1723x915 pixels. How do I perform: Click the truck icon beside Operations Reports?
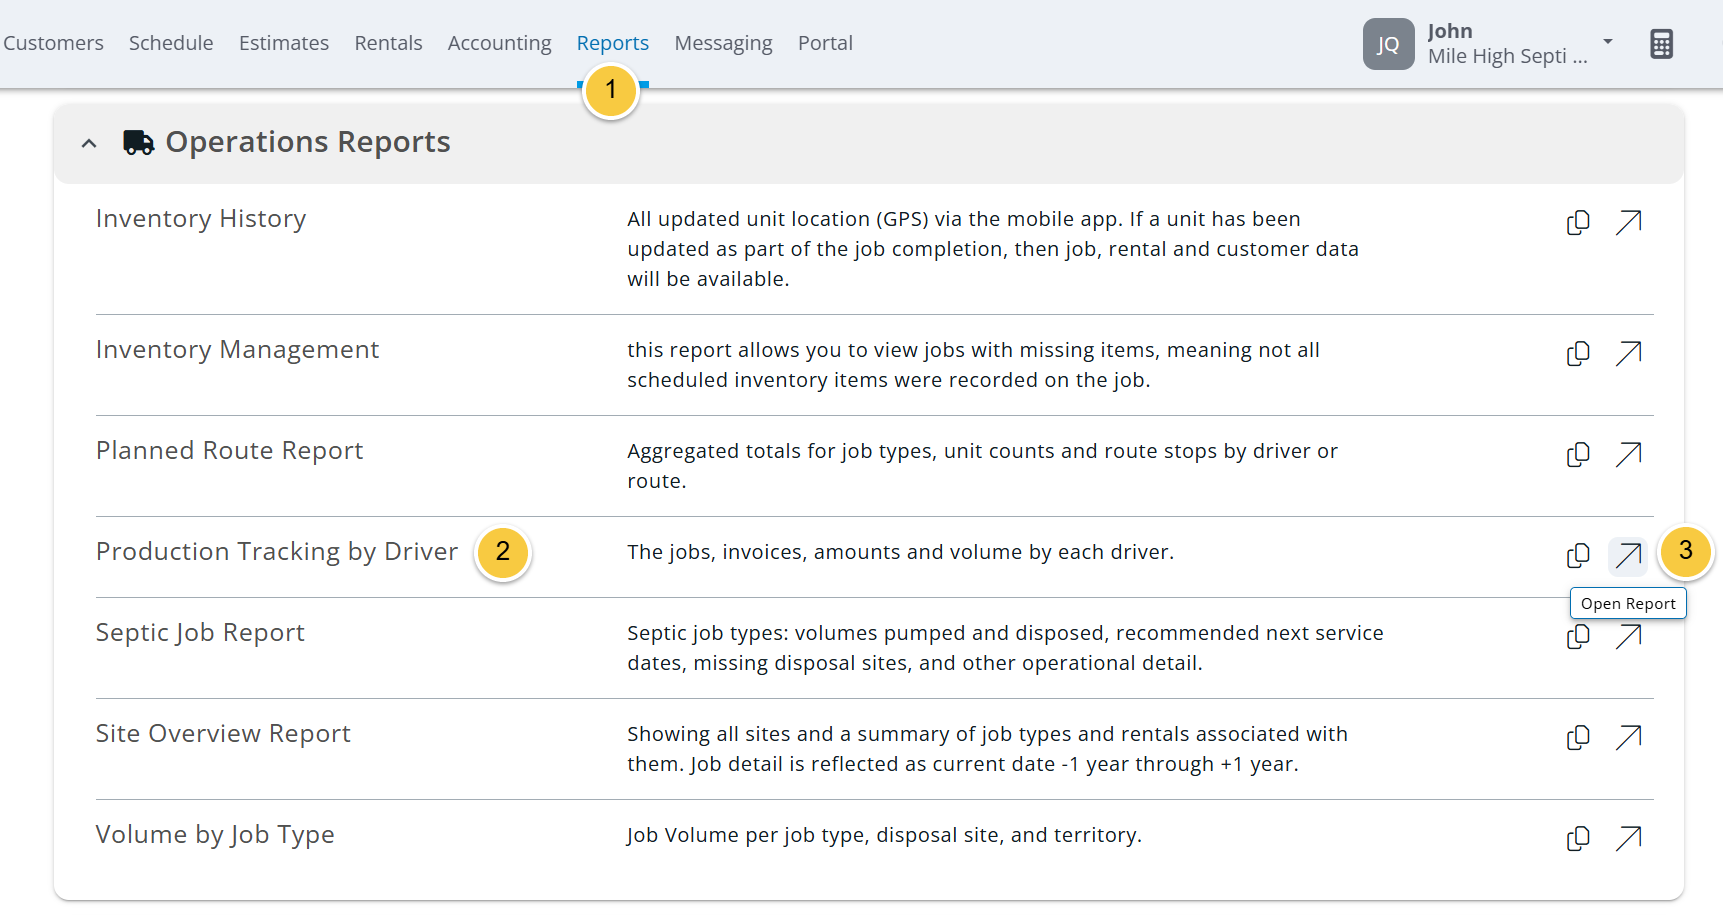tap(137, 141)
